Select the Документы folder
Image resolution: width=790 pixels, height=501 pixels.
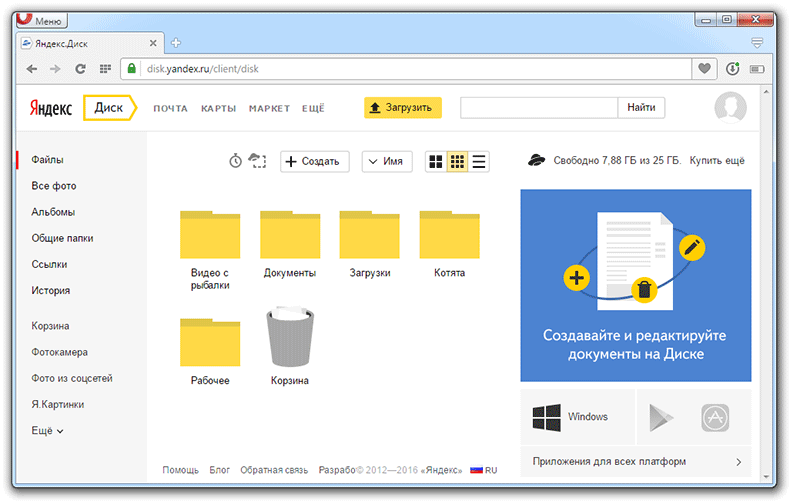click(290, 244)
